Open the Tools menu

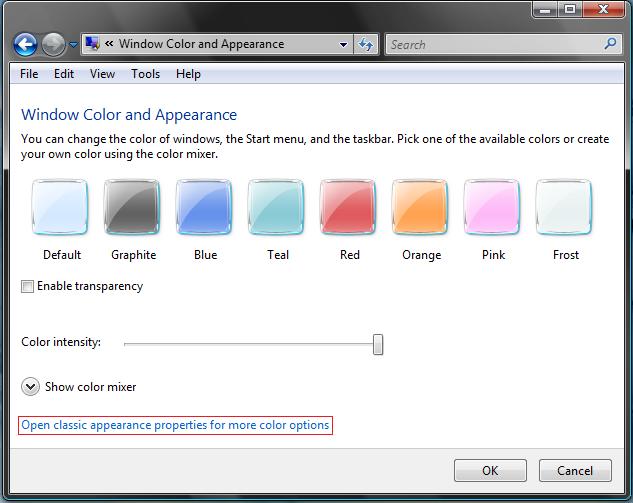click(145, 74)
